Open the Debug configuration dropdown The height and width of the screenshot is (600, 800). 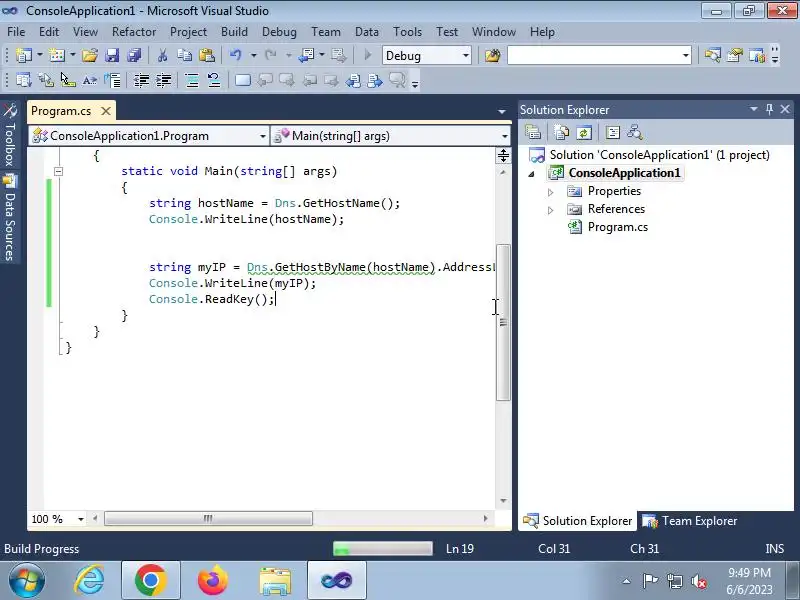pyautogui.click(x=465, y=55)
